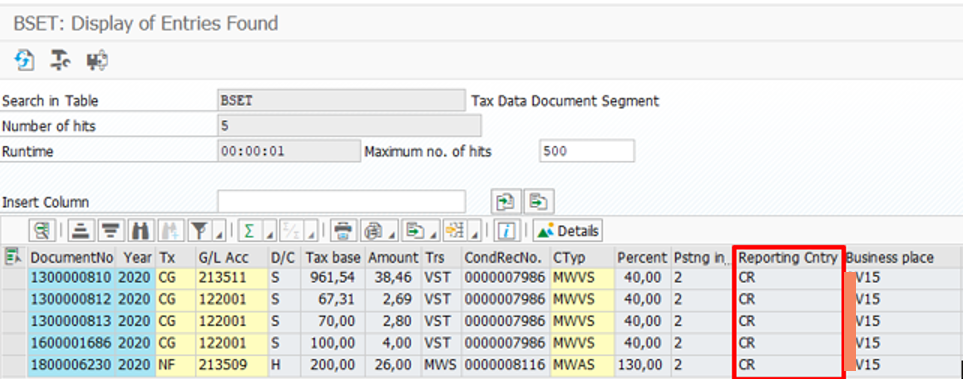964x379 pixels.
Task: Click the Insert Column input field
Action: [342, 201]
